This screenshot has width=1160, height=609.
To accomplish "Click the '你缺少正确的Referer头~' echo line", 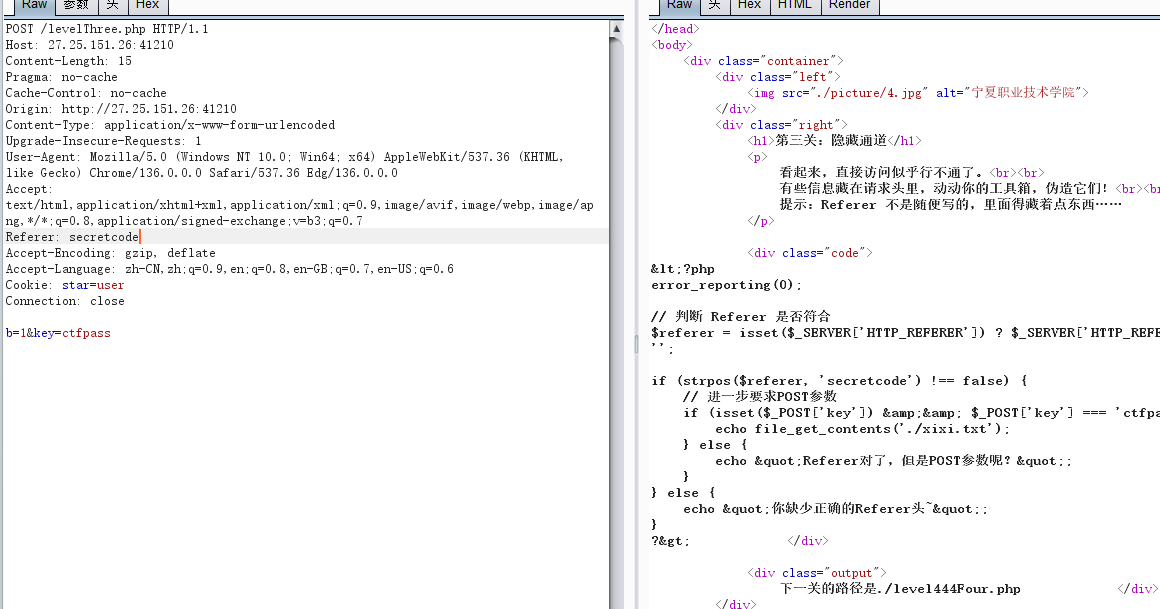I will click(x=835, y=509).
